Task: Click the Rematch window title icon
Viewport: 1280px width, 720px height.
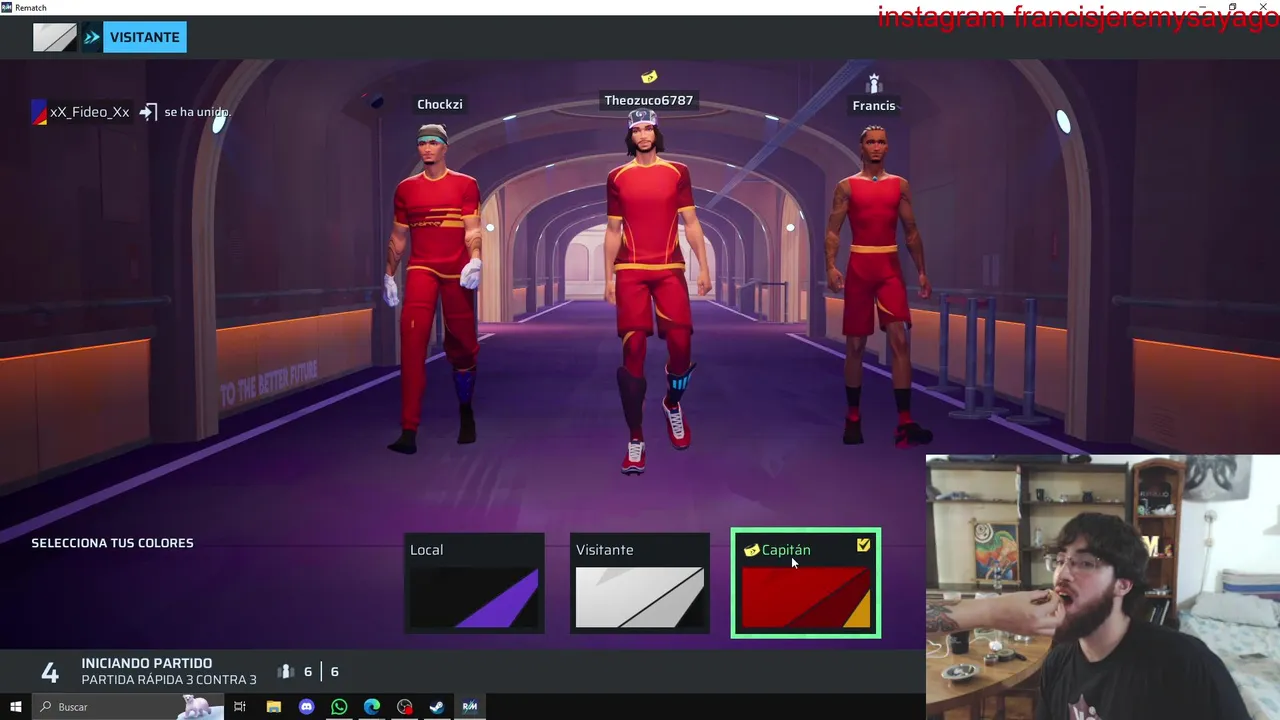Action: pyautogui.click(x=6, y=7)
